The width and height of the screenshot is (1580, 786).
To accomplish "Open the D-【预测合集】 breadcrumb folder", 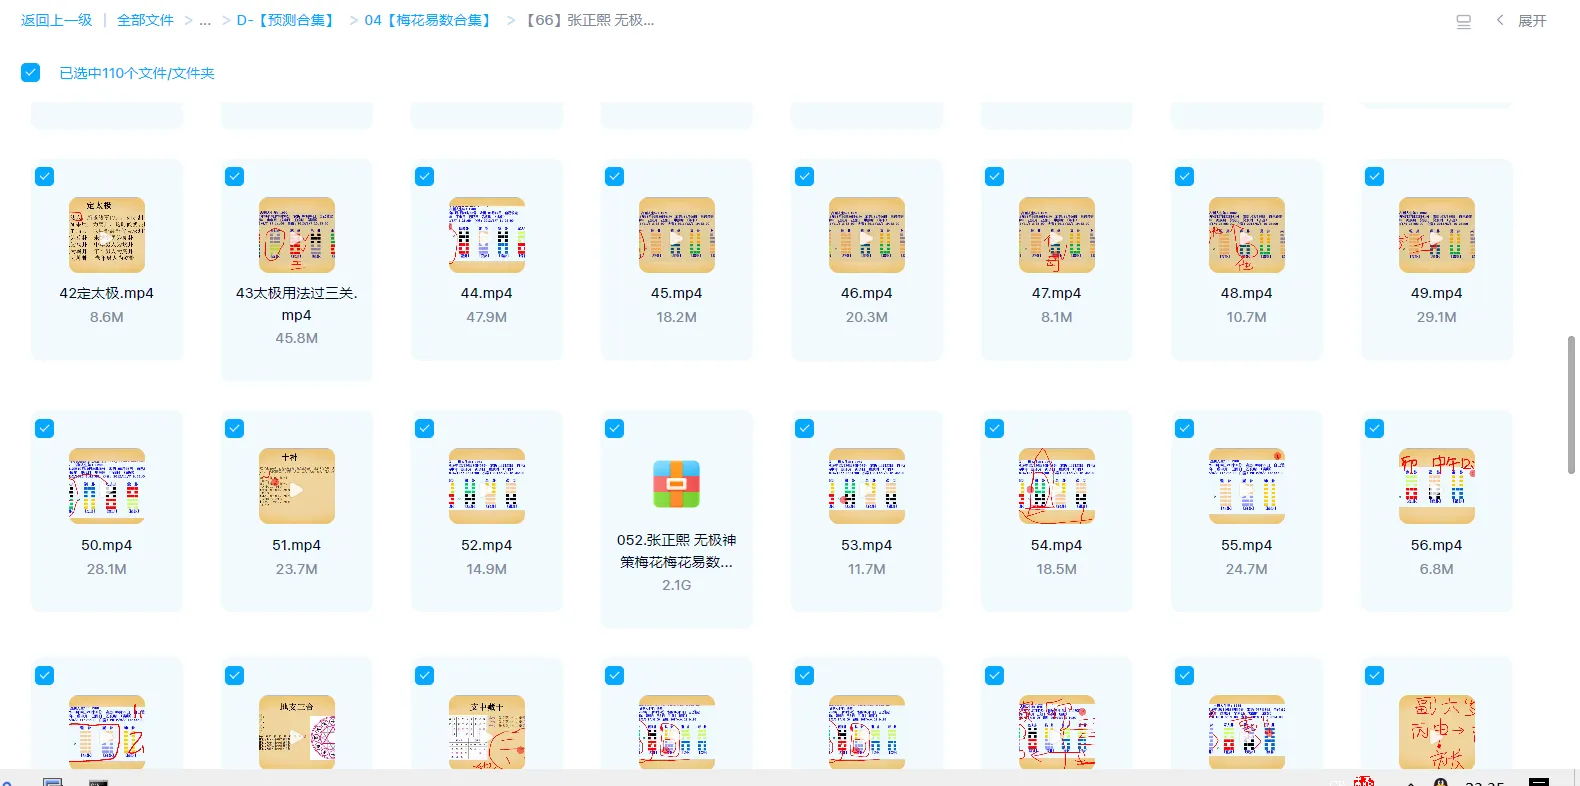I will click(287, 20).
